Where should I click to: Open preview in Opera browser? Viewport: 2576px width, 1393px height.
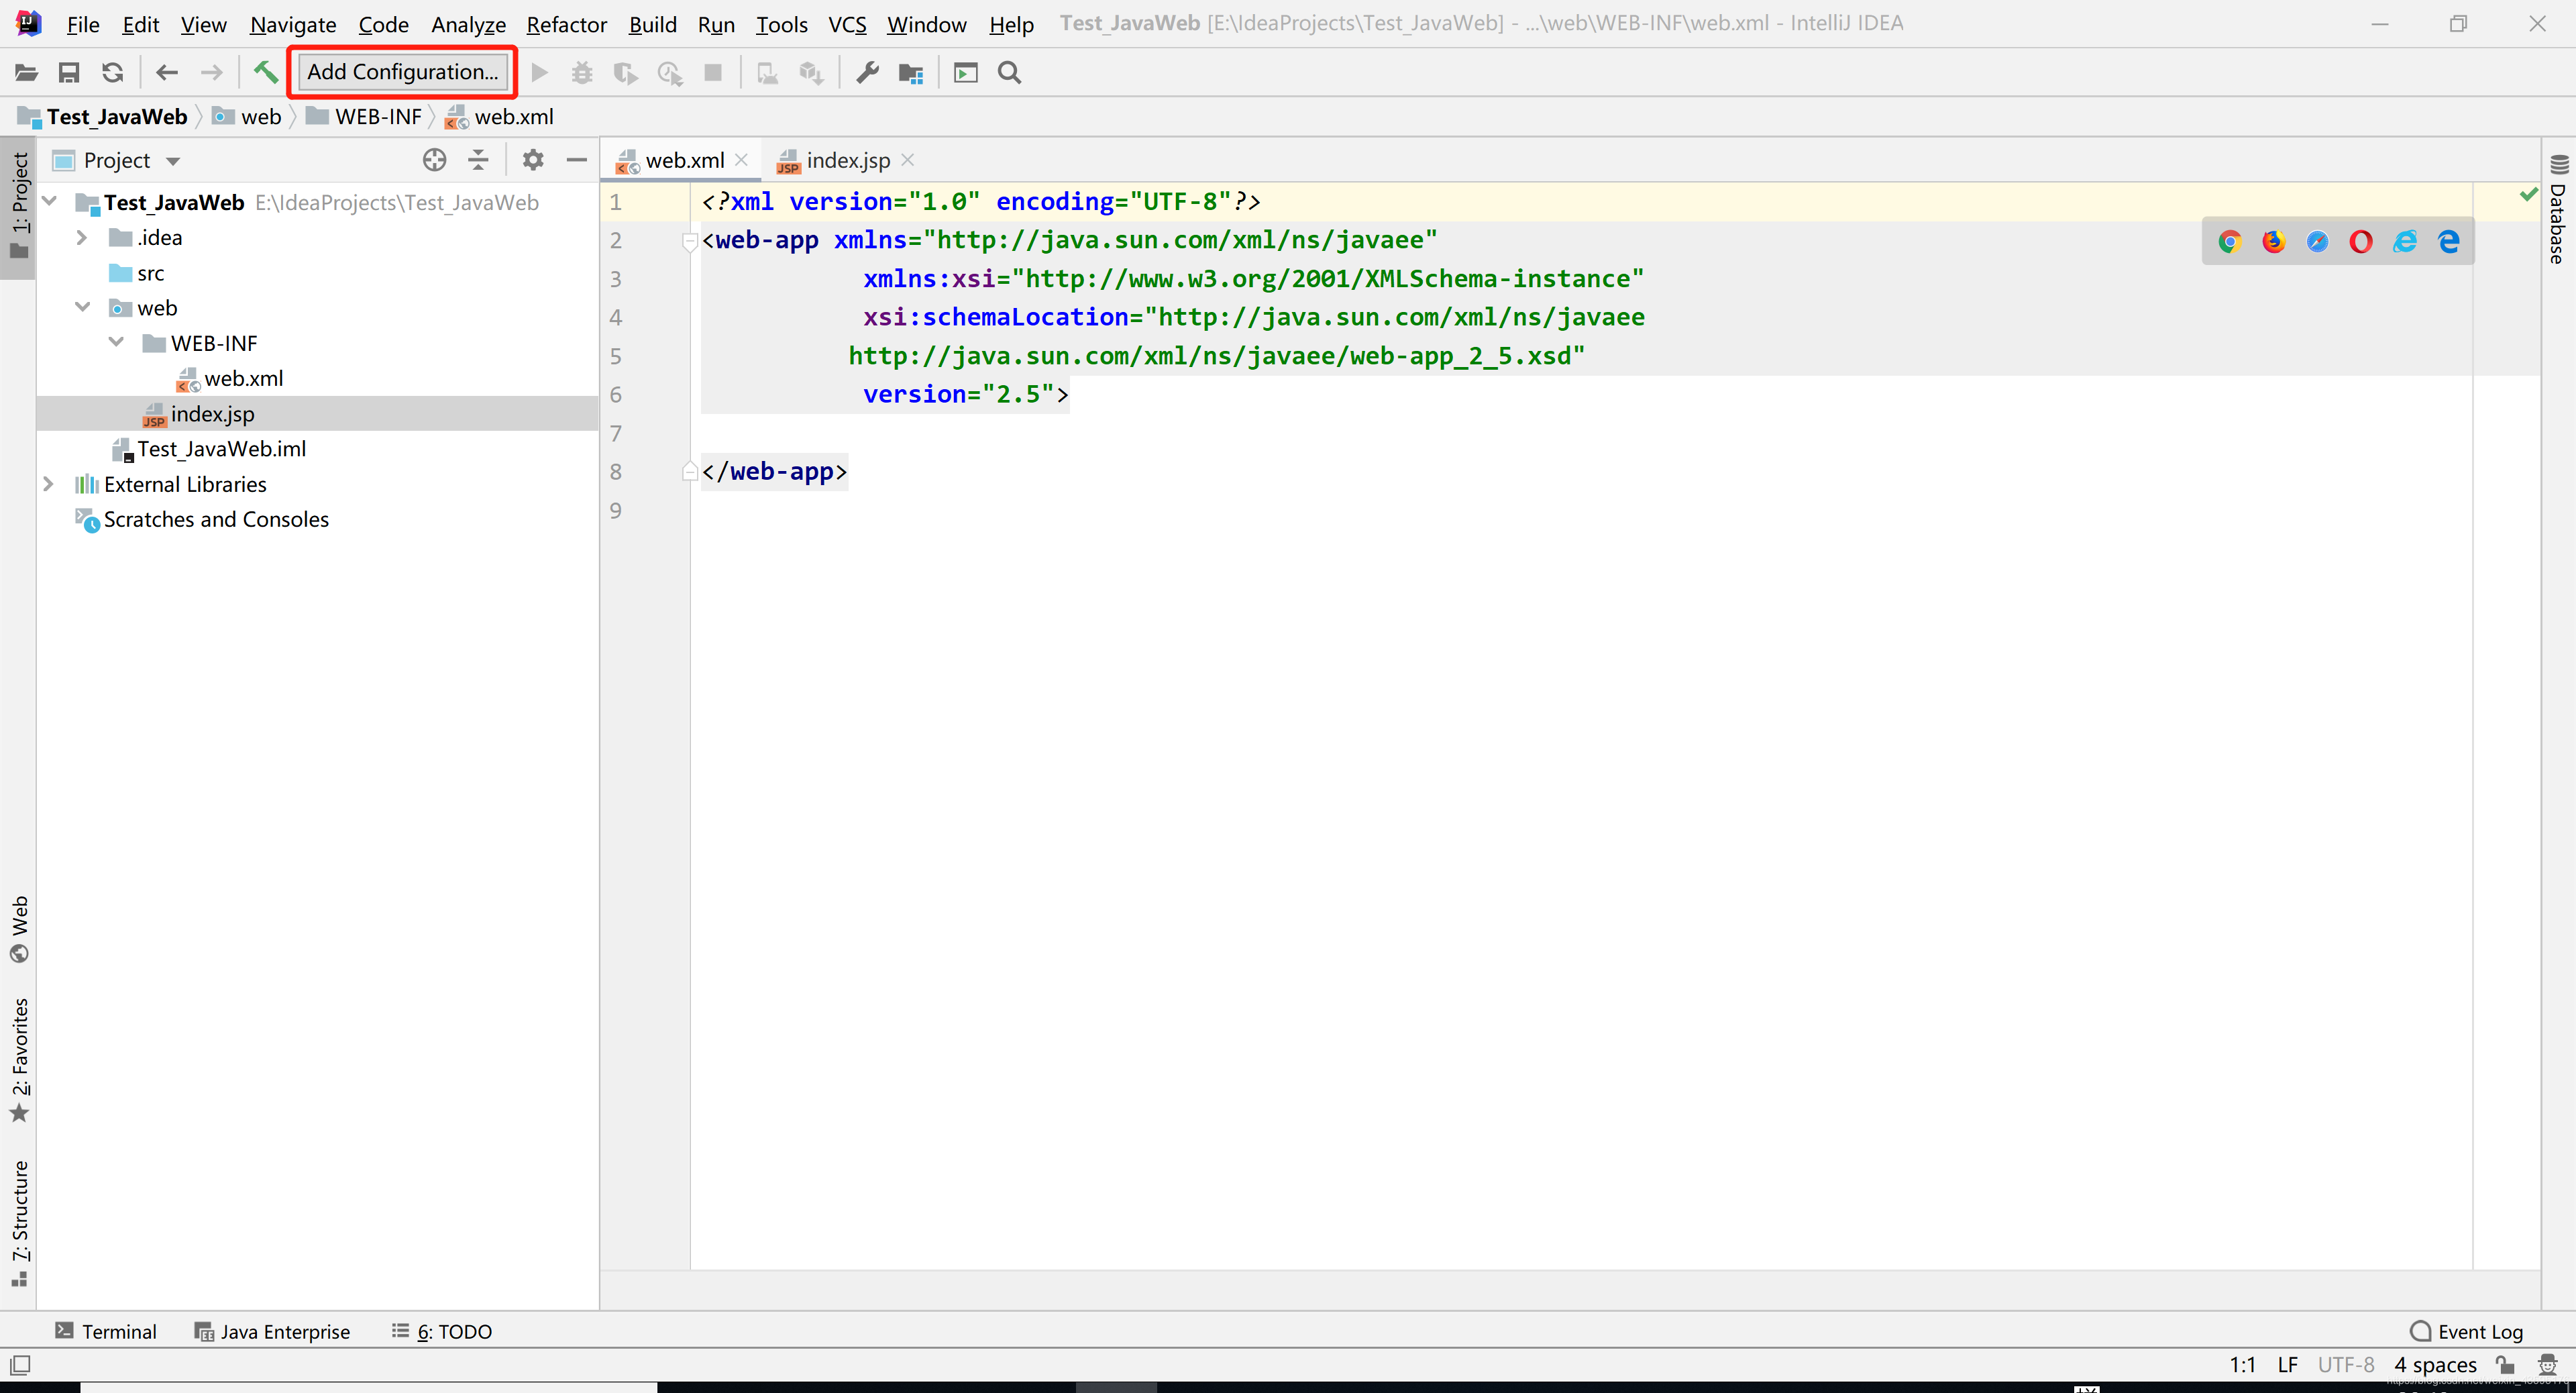coord(2361,242)
